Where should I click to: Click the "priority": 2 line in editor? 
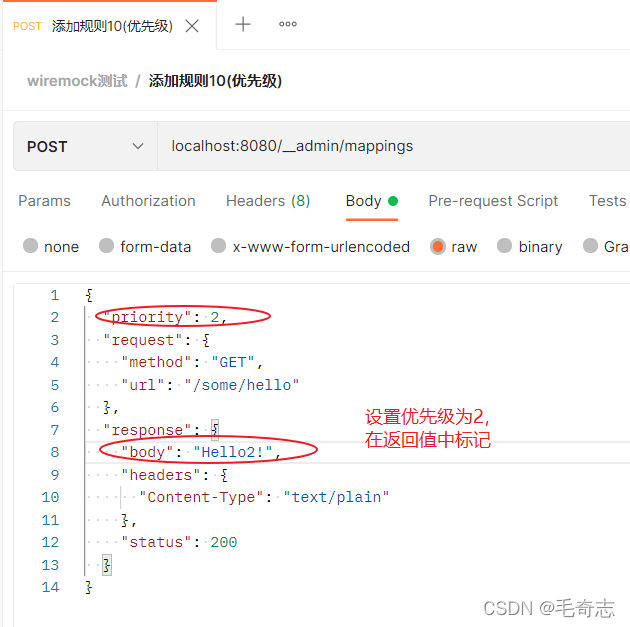click(165, 317)
